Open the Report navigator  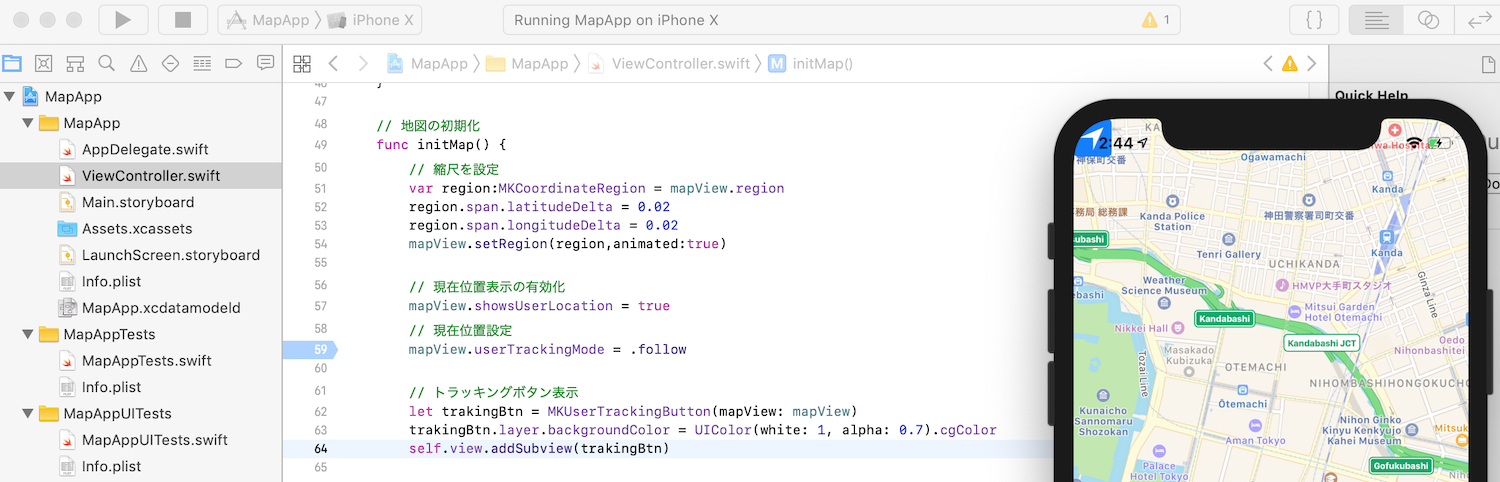pos(265,64)
